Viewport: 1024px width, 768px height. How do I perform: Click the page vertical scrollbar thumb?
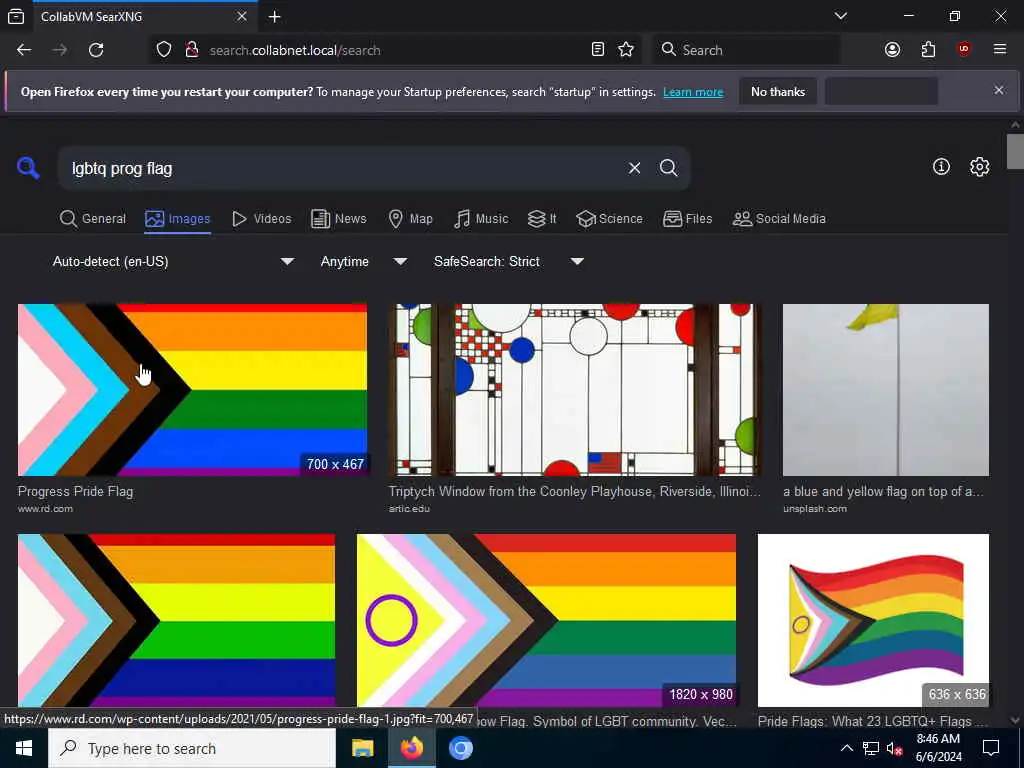[x=1015, y=151]
